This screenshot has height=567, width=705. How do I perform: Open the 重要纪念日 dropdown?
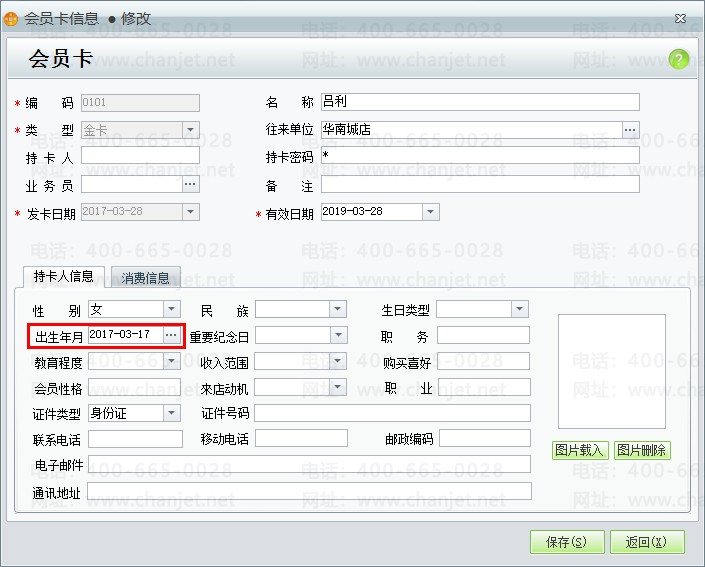pos(337,336)
